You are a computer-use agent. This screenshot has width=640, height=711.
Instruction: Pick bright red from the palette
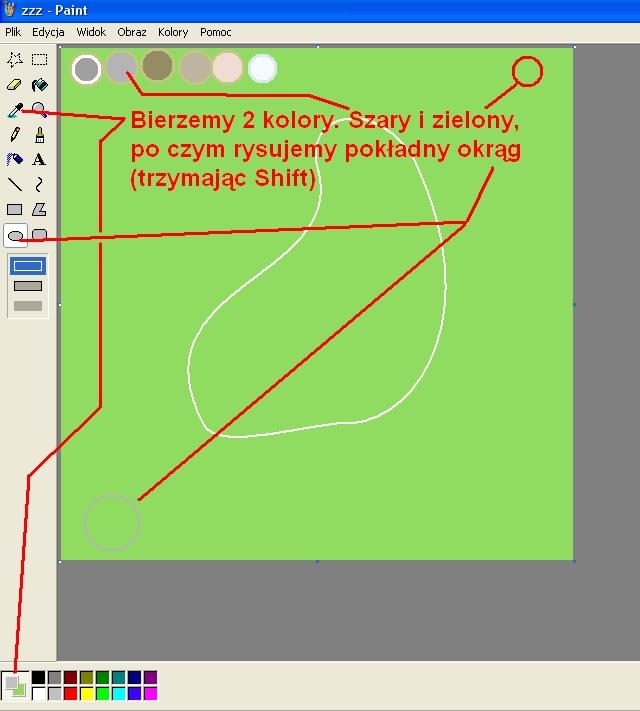point(70,693)
